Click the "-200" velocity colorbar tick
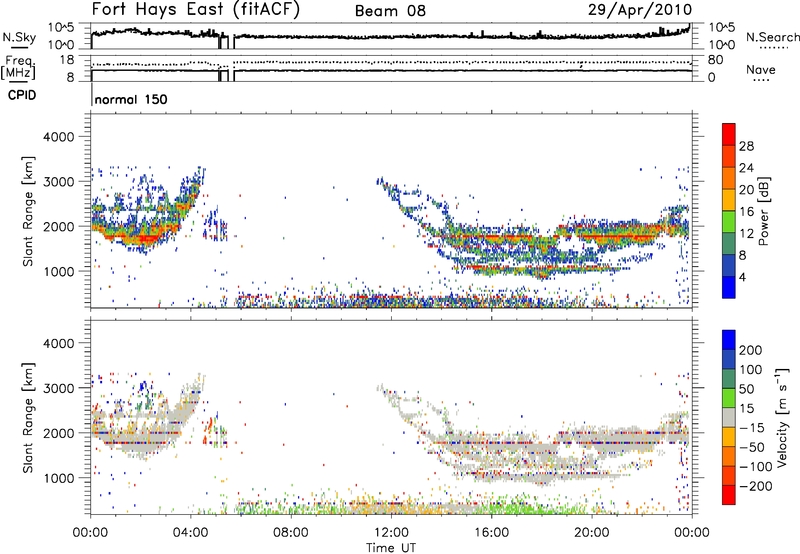 pyautogui.click(x=756, y=486)
